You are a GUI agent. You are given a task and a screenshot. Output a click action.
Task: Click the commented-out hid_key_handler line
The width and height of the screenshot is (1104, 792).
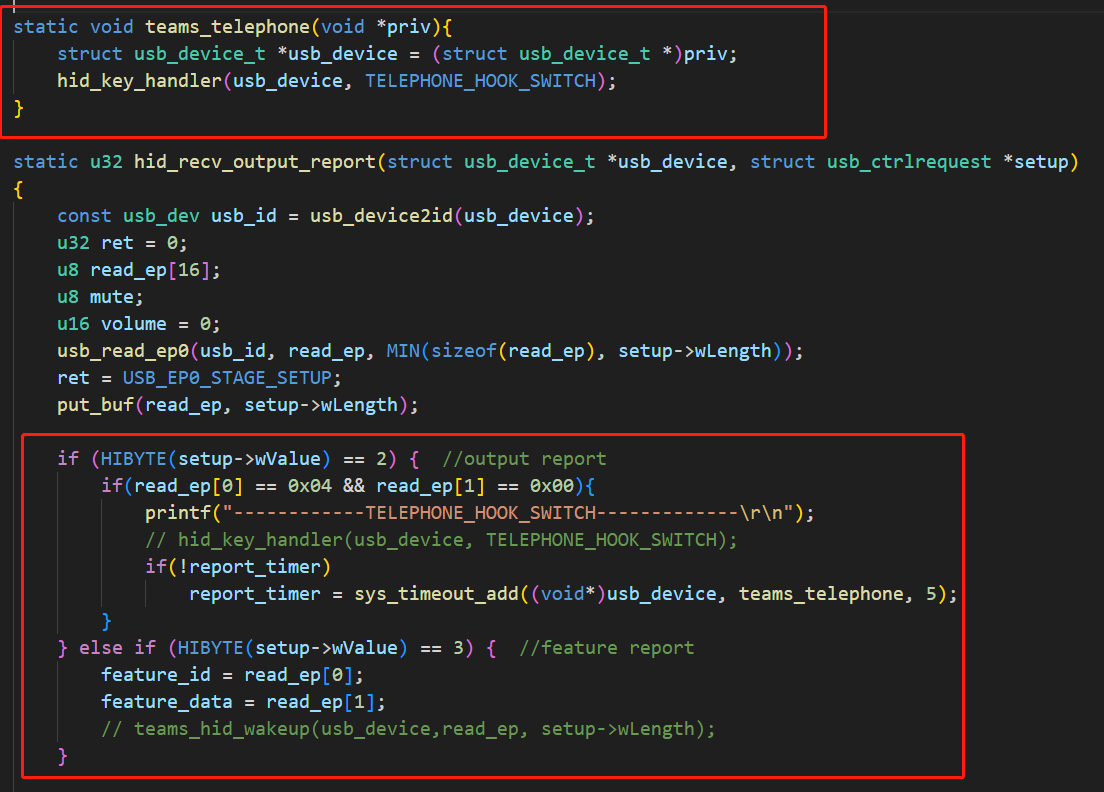441,541
